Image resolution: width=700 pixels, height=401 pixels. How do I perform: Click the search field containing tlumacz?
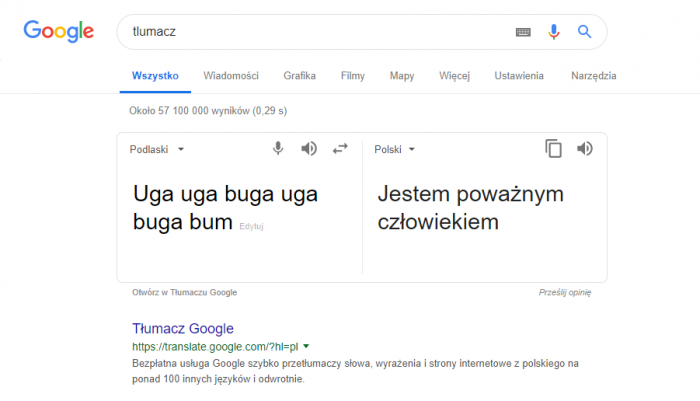(310, 32)
